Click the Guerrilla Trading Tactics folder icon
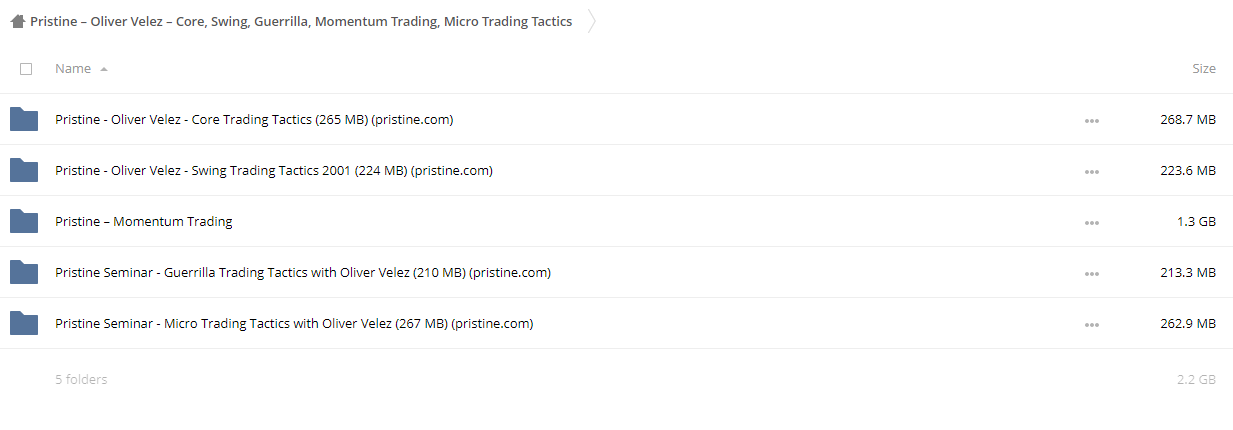Screen dimensions: 1233x430 point(24,273)
